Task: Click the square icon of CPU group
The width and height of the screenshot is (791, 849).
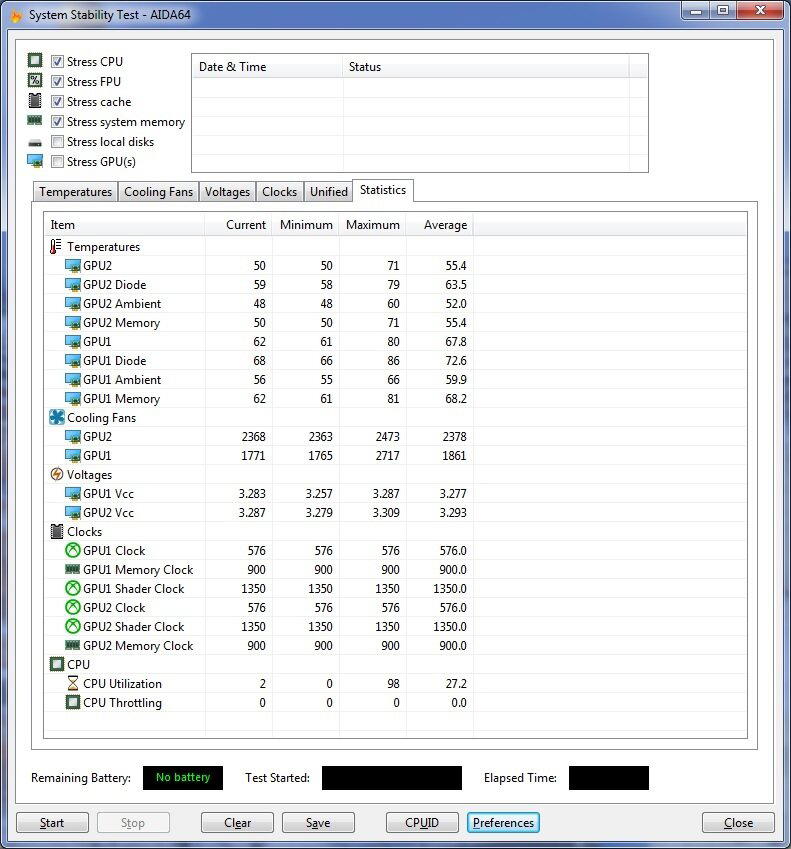Action: 56,664
